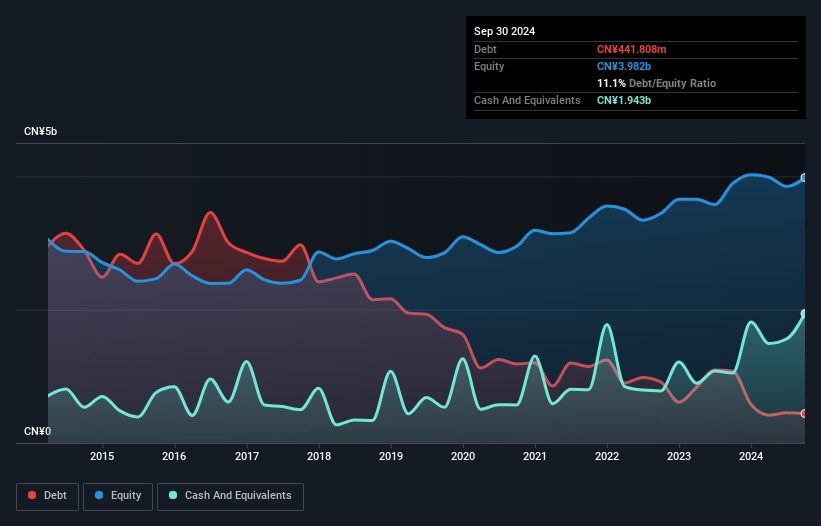Click the 2021 x-axis label

(x=535, y=457)
